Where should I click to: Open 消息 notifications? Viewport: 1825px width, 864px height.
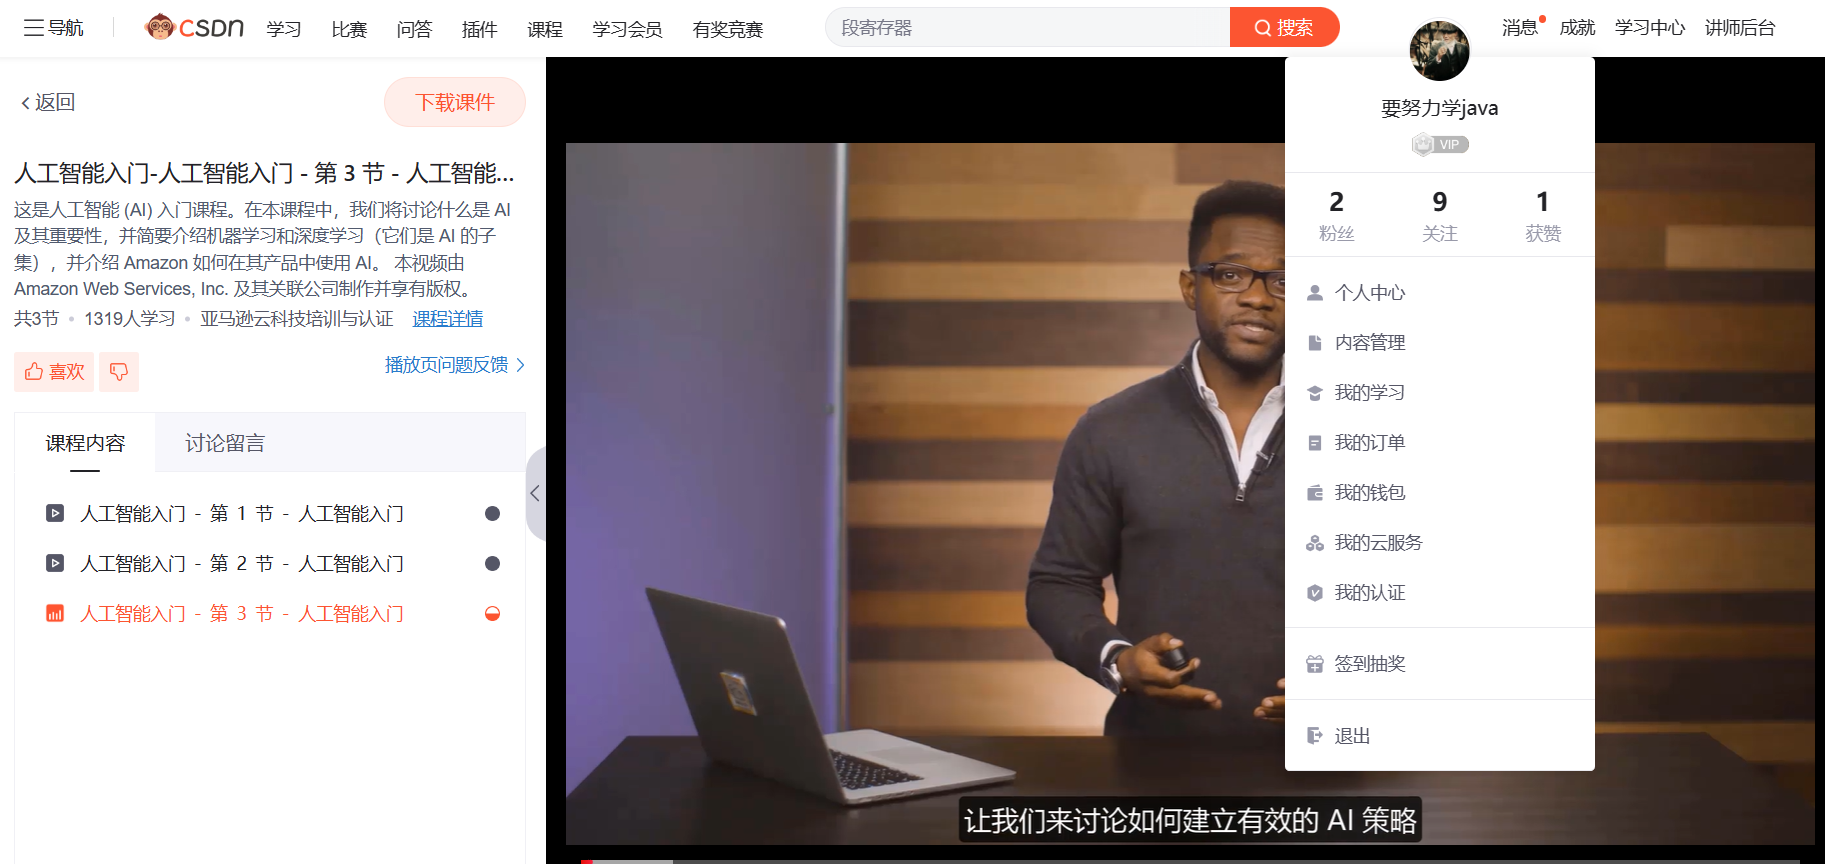[1520, 28]
